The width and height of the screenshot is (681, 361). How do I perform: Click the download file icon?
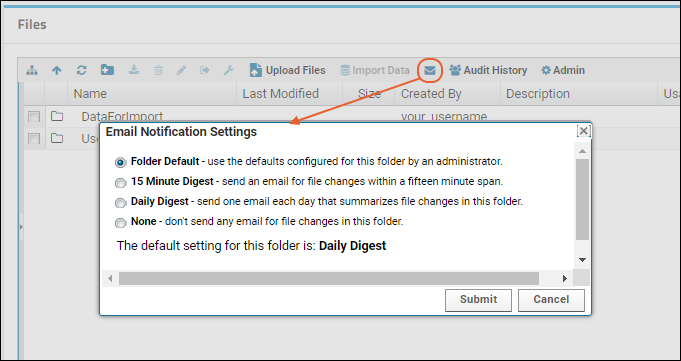(134, 70)
